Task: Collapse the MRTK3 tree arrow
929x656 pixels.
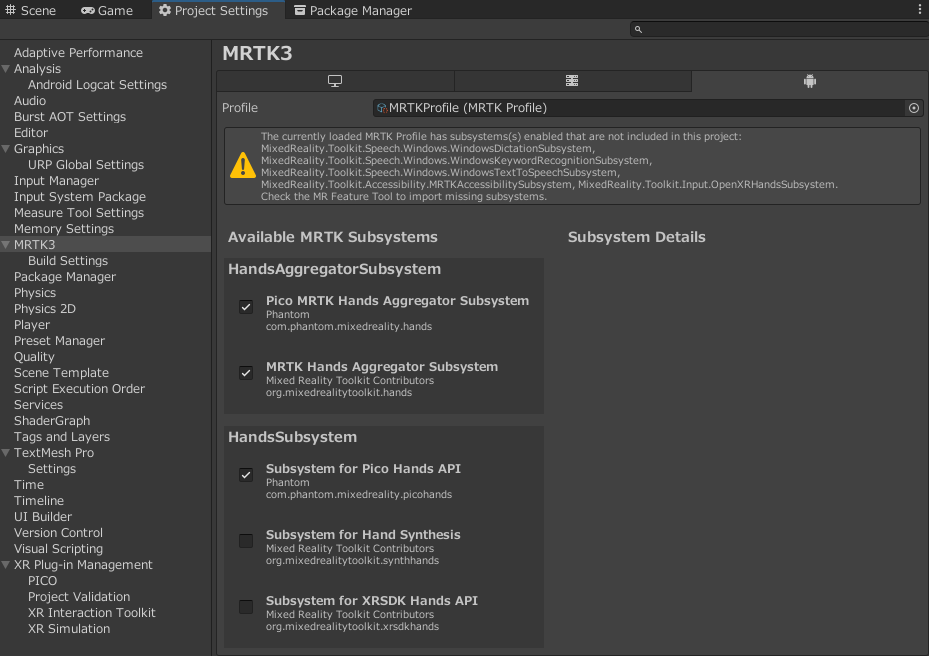Action: (x=6, y=245)
